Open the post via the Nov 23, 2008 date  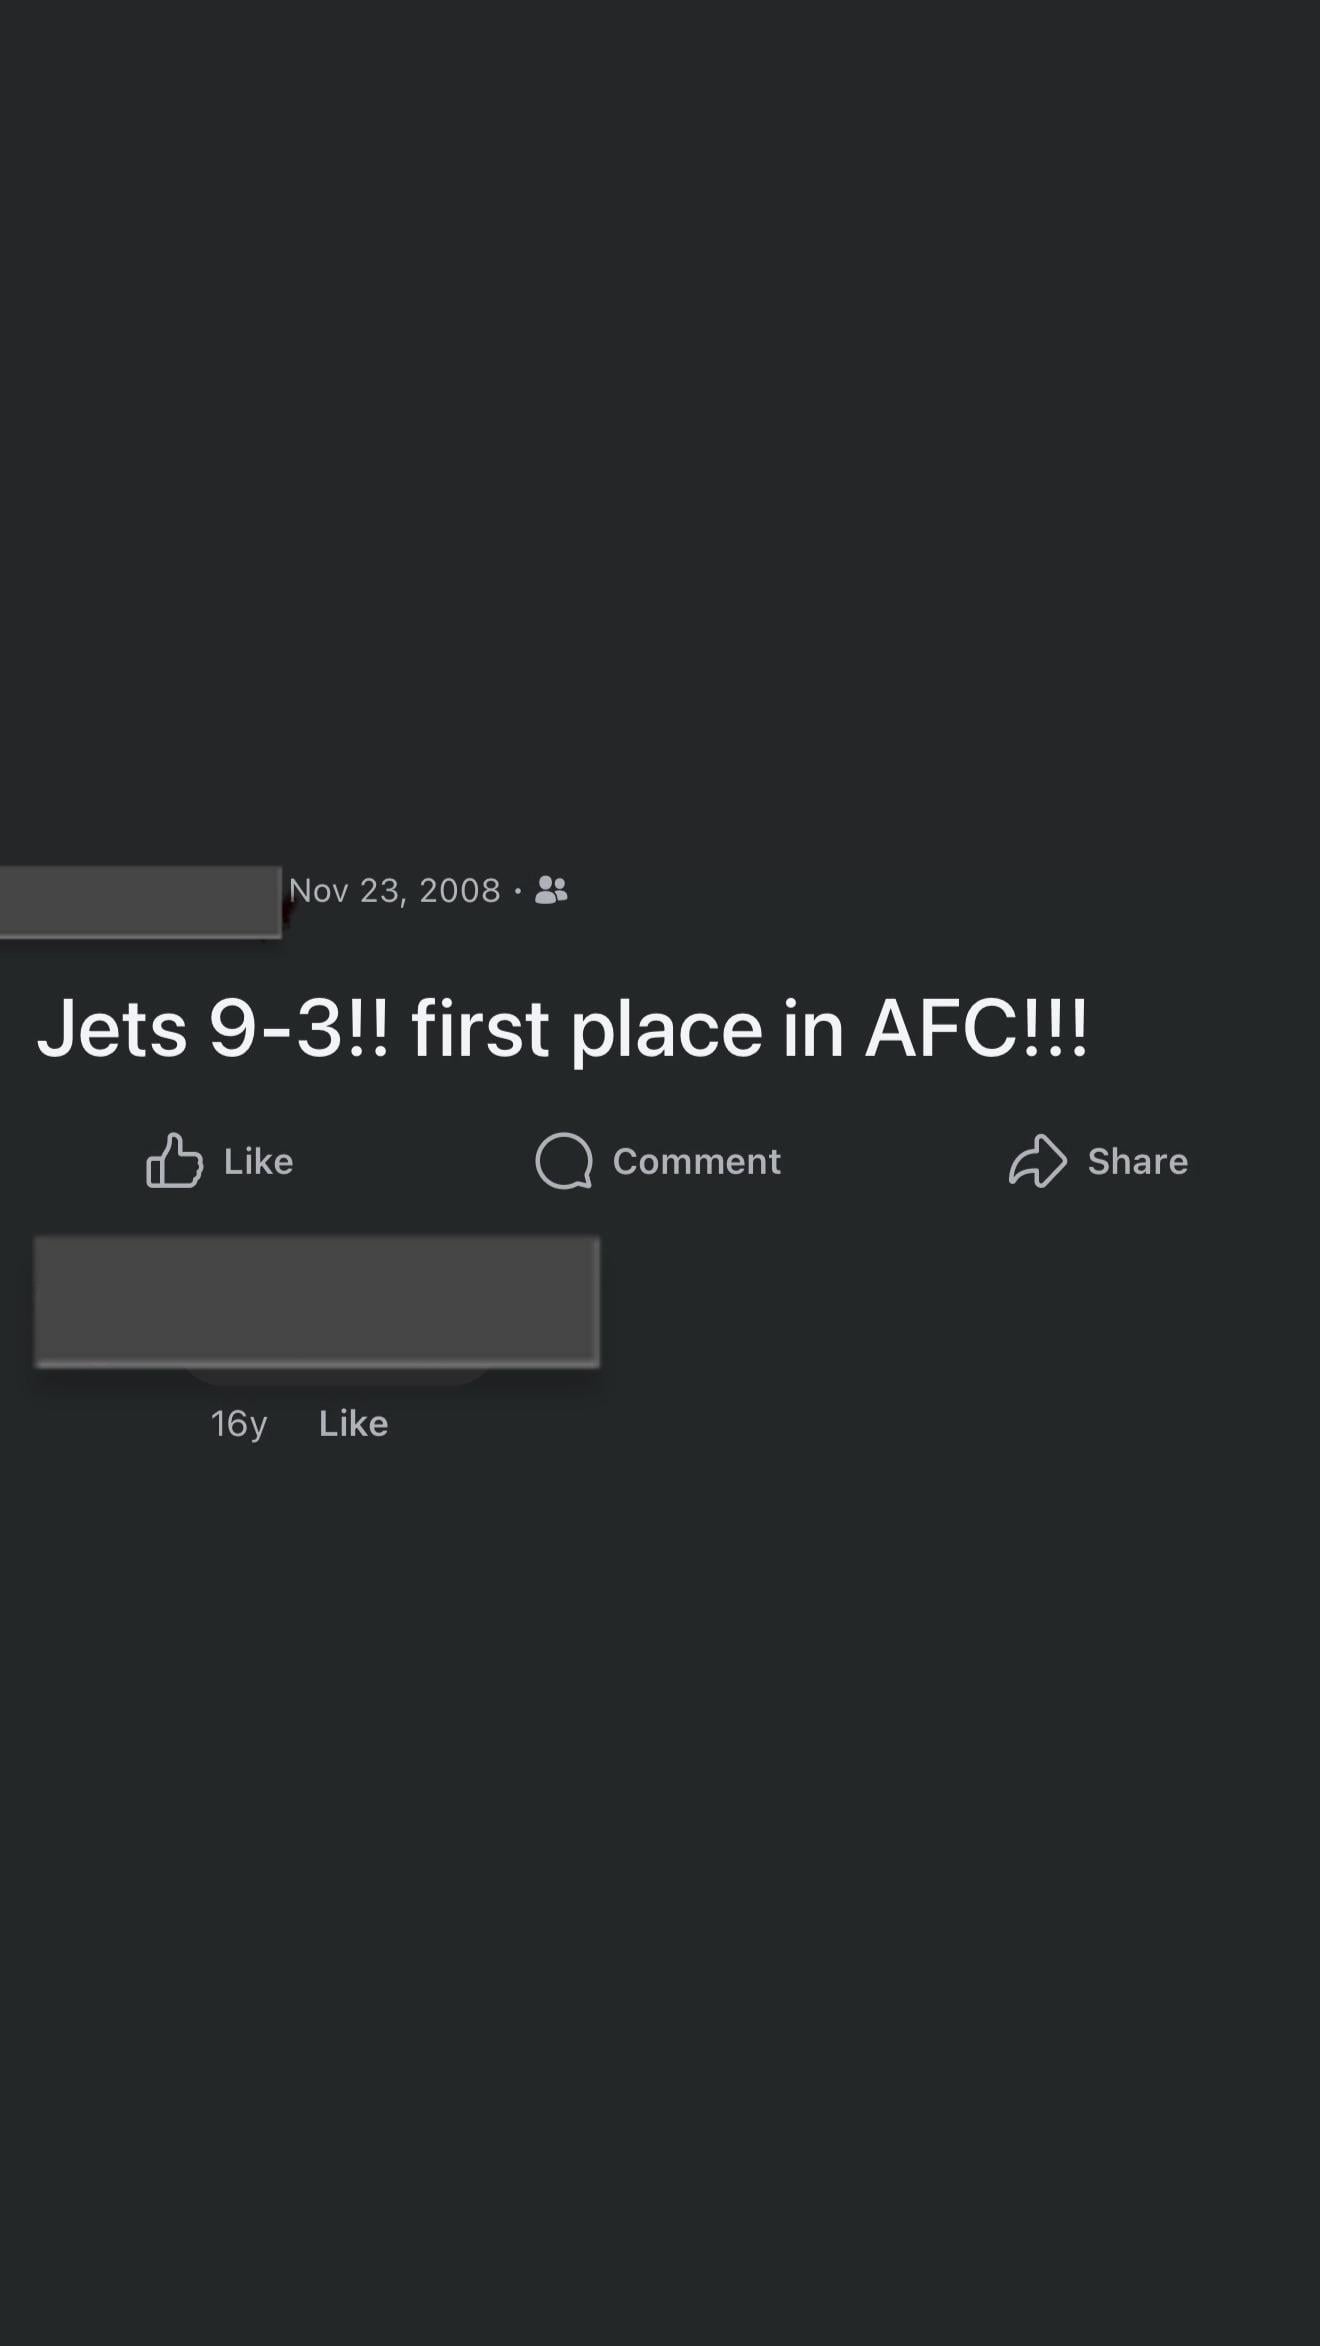(x=394, y=890)
